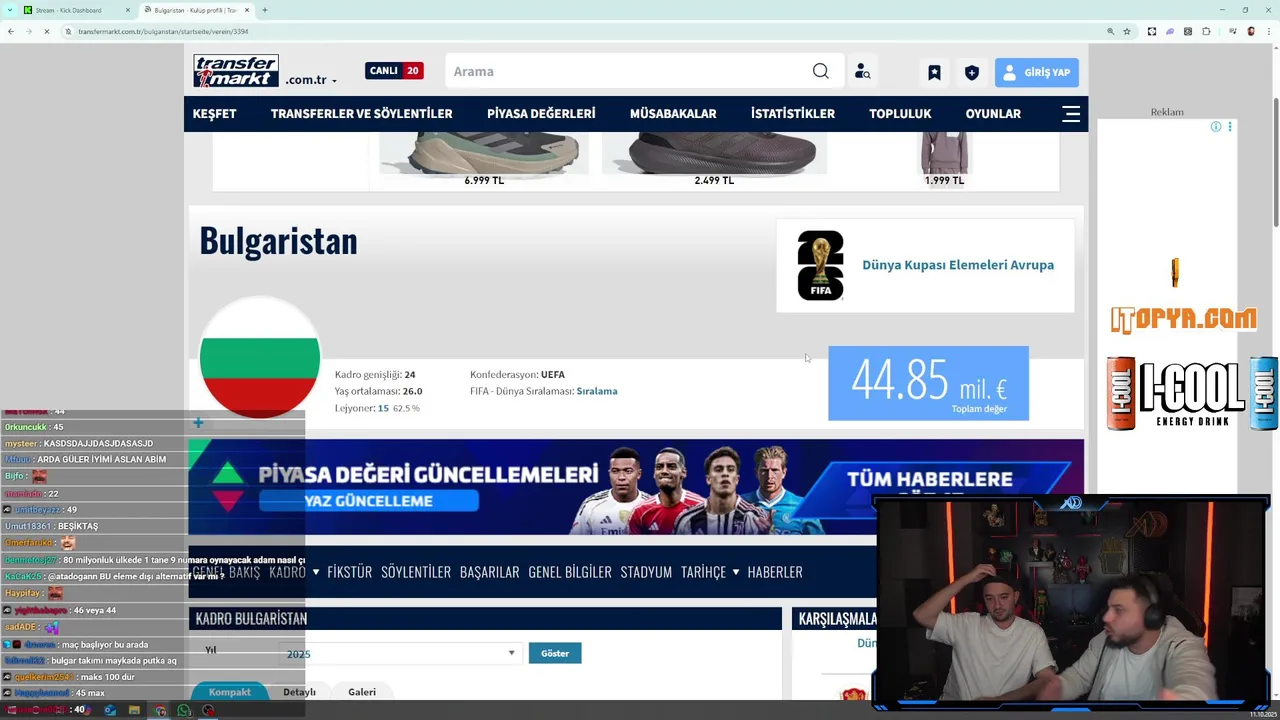1280x720 pixels.
Task: Open the İSTATİSTİKLER menu
Action: pos(793,114)
